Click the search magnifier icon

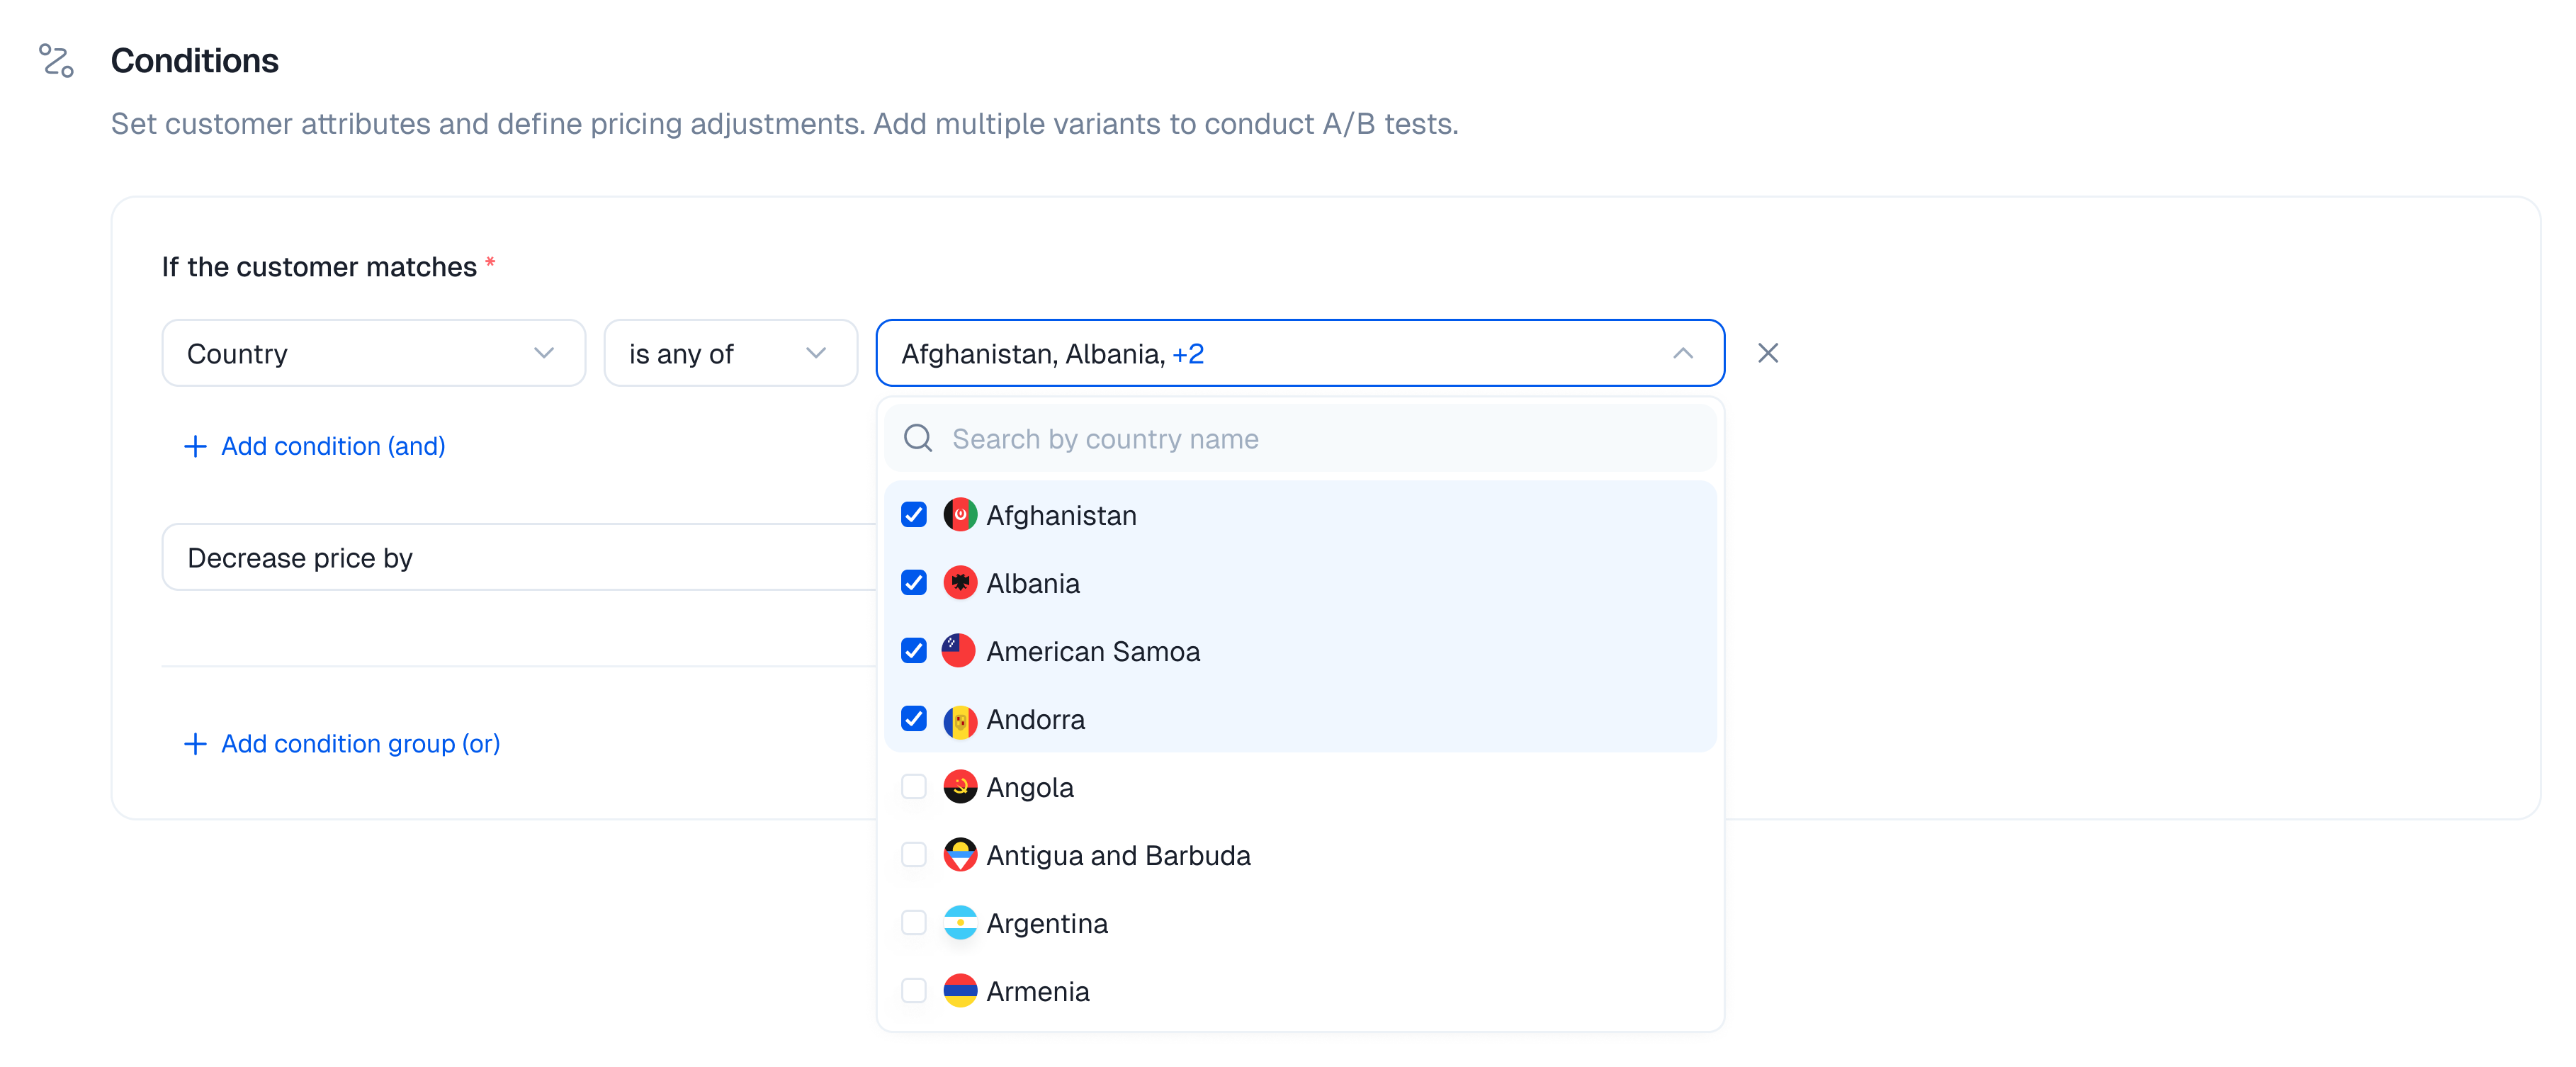click(917, 438)
